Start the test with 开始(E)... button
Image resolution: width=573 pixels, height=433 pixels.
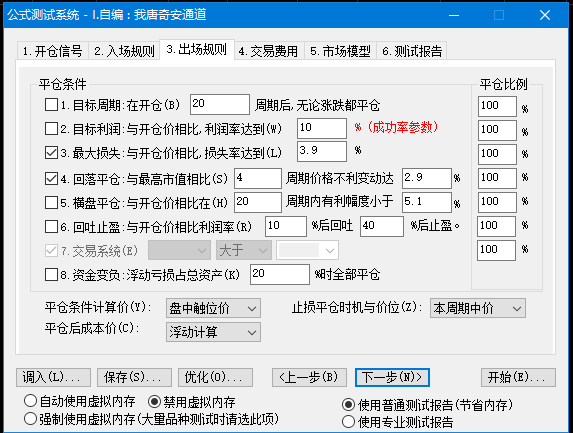518,377
